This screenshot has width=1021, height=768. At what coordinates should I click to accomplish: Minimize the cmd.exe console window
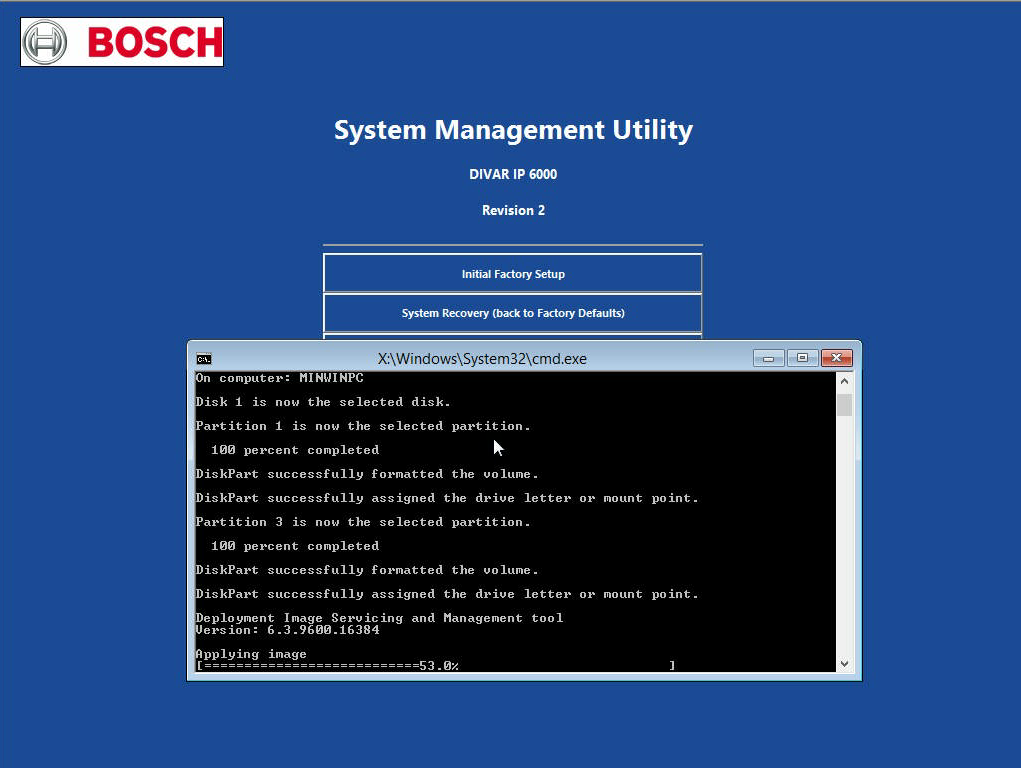[767, 357]
